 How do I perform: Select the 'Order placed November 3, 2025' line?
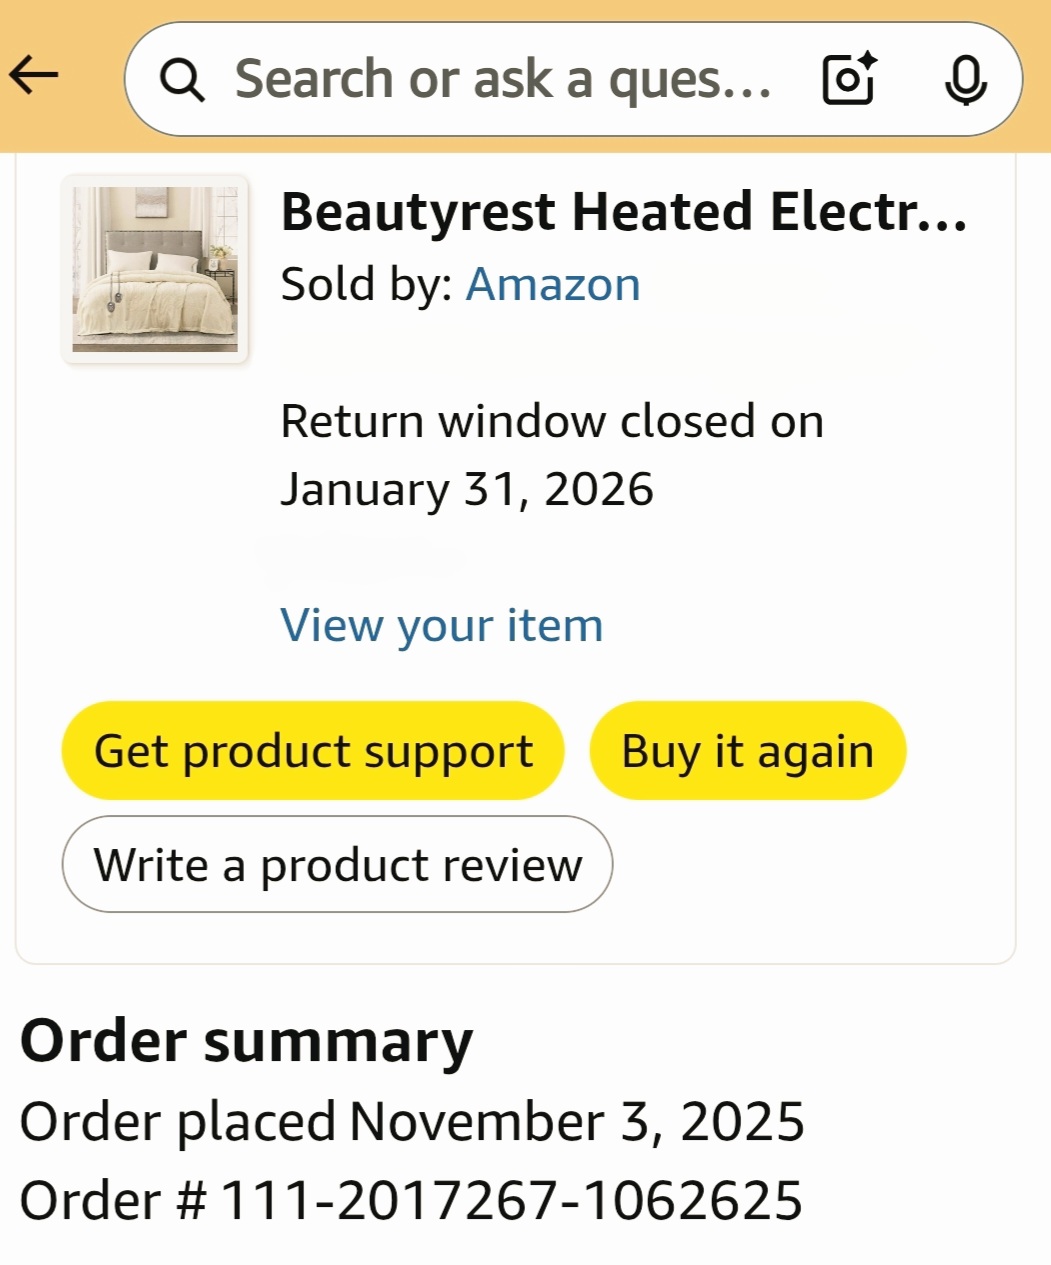[x=412, y=1121]
